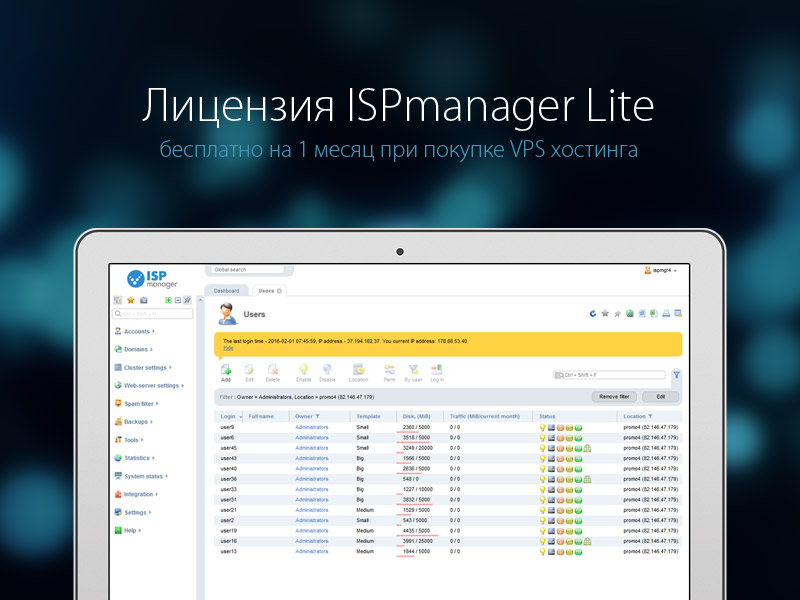800x600 pixels.
Task: Open Administrators link in user13 row
Action: [x=312, y=552]
